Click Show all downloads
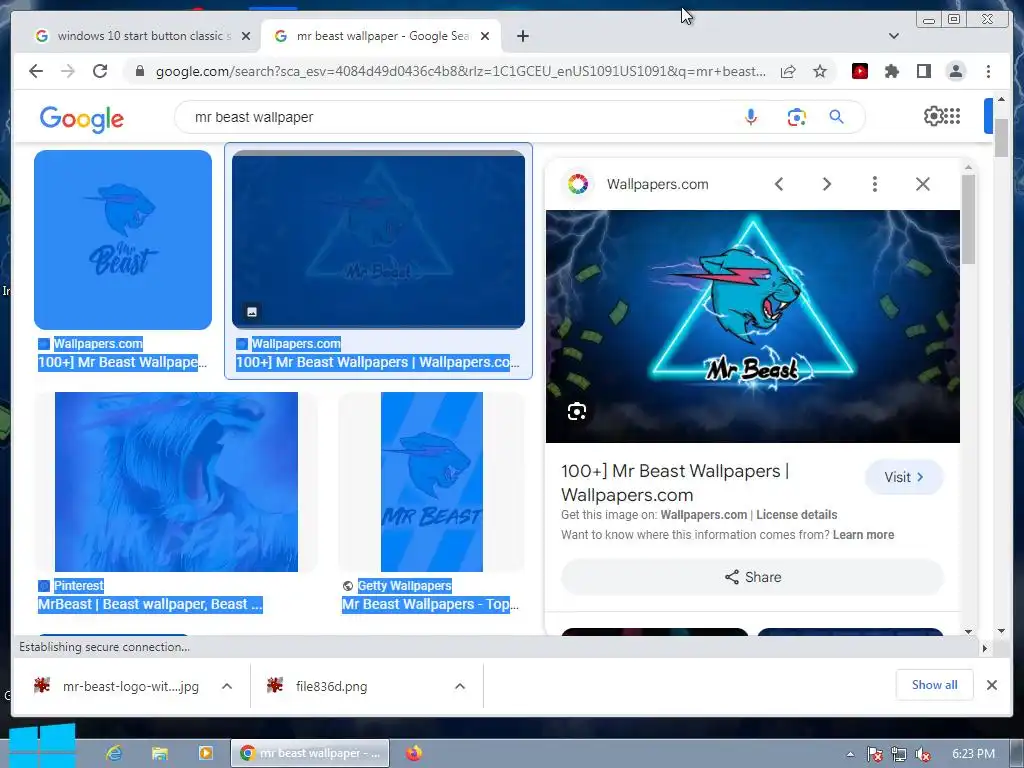 [x=935, y=685]
